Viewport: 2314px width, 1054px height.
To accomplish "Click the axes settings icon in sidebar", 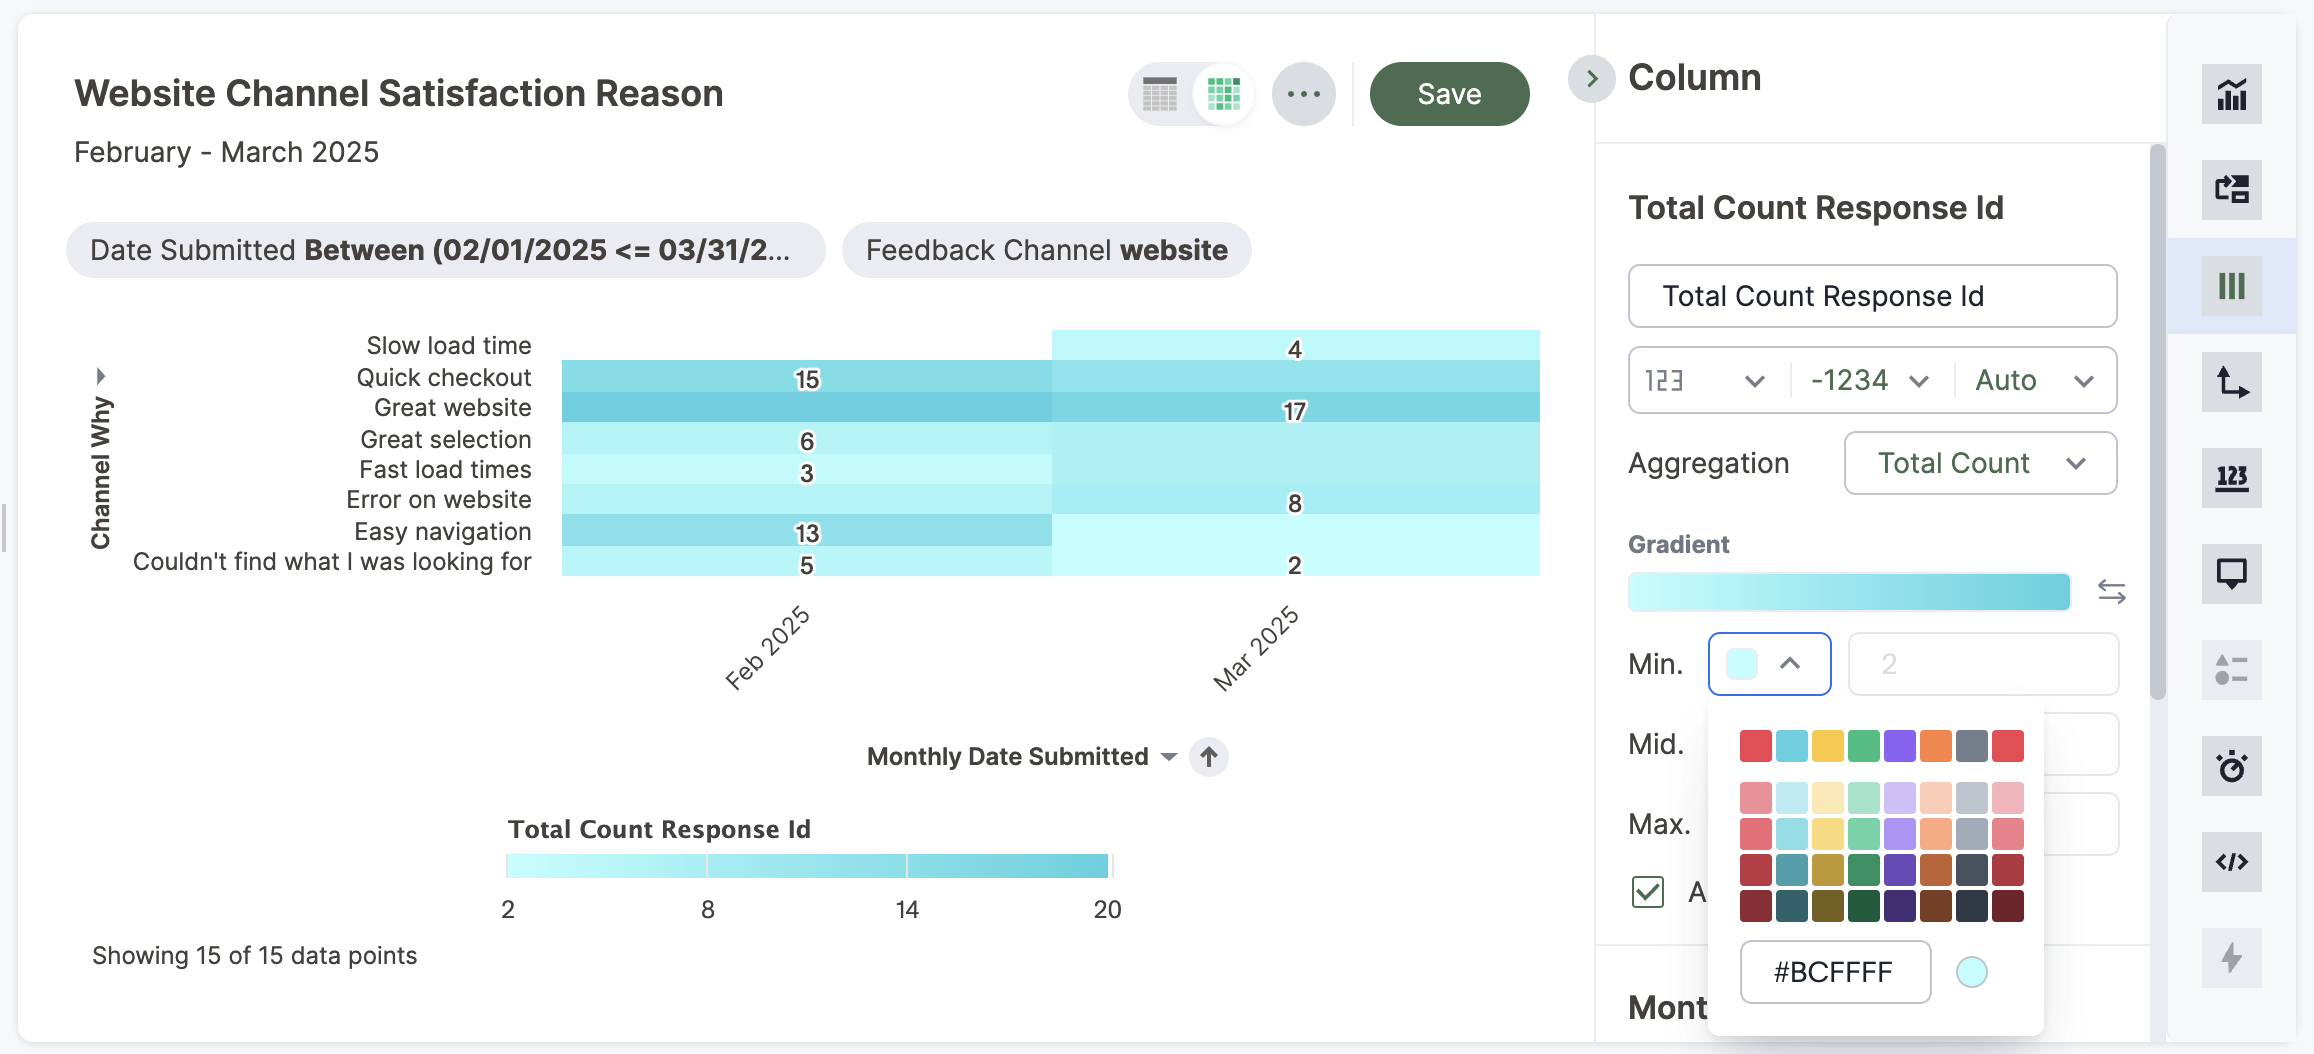I will pos(2231,382).
